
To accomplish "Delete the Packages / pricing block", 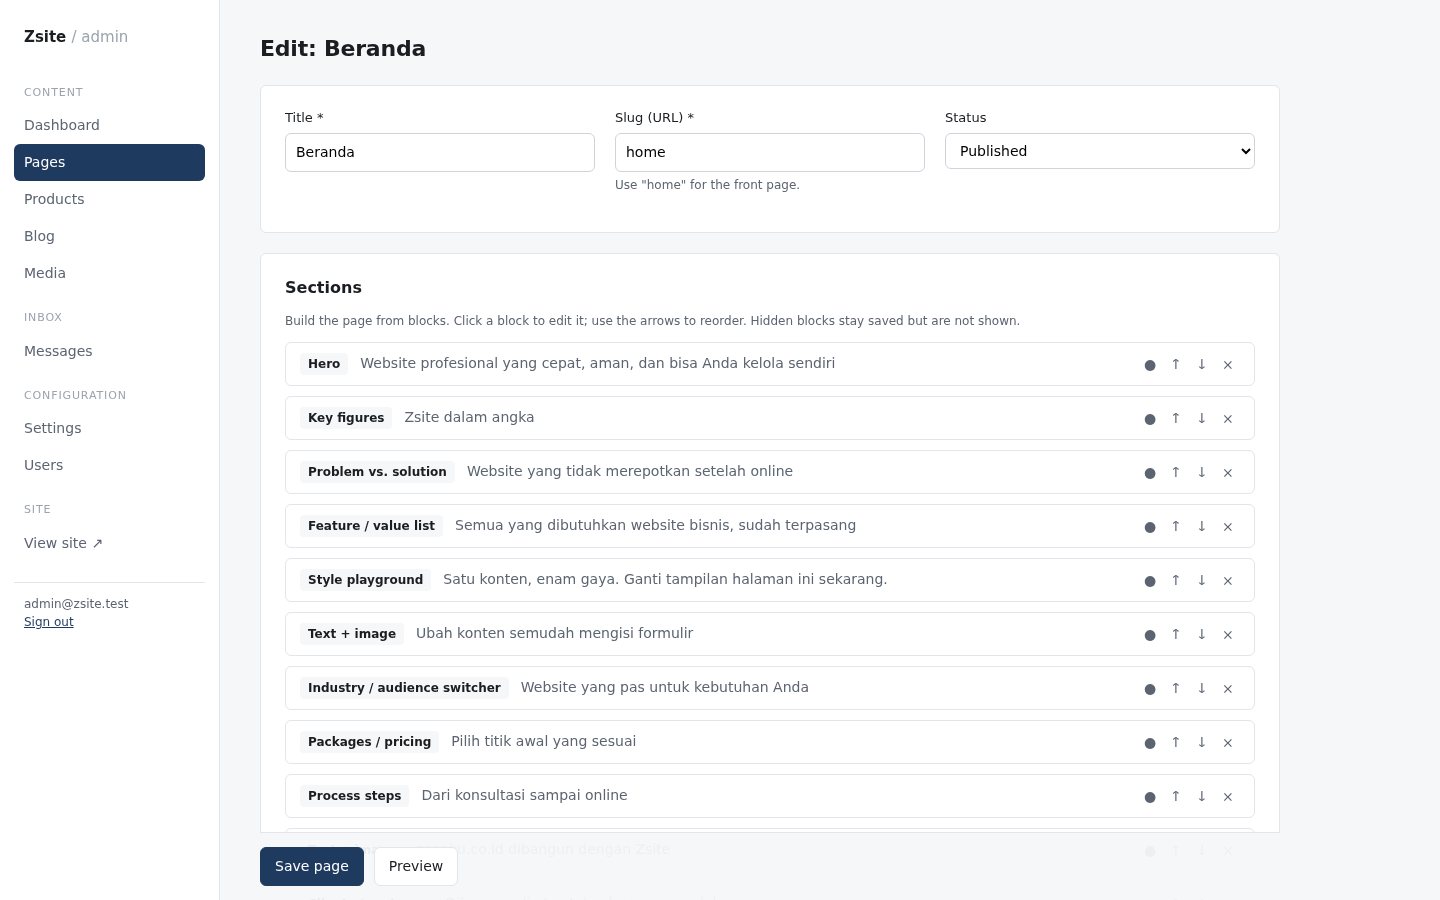I will 1228,742.
